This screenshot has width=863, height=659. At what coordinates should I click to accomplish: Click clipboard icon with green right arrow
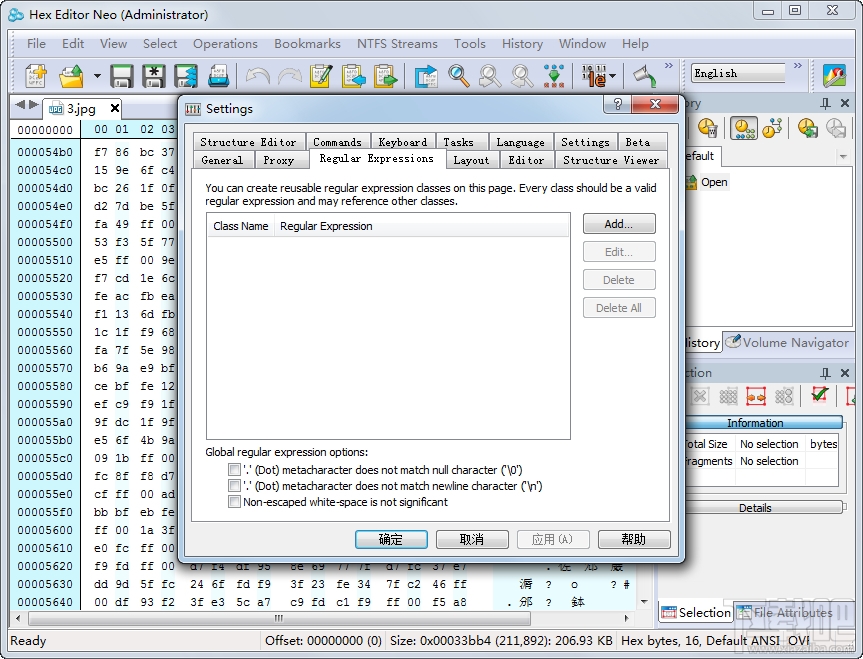click(x=385, y=76)
